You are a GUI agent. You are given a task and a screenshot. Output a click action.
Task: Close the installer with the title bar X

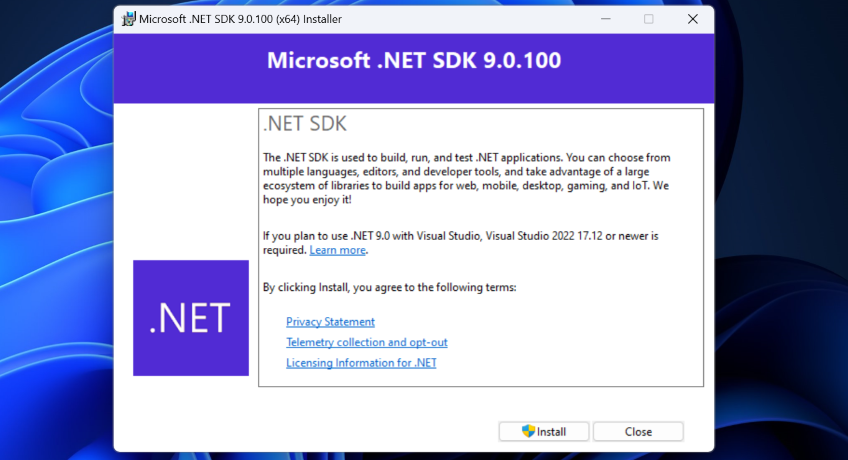point(692,19)
